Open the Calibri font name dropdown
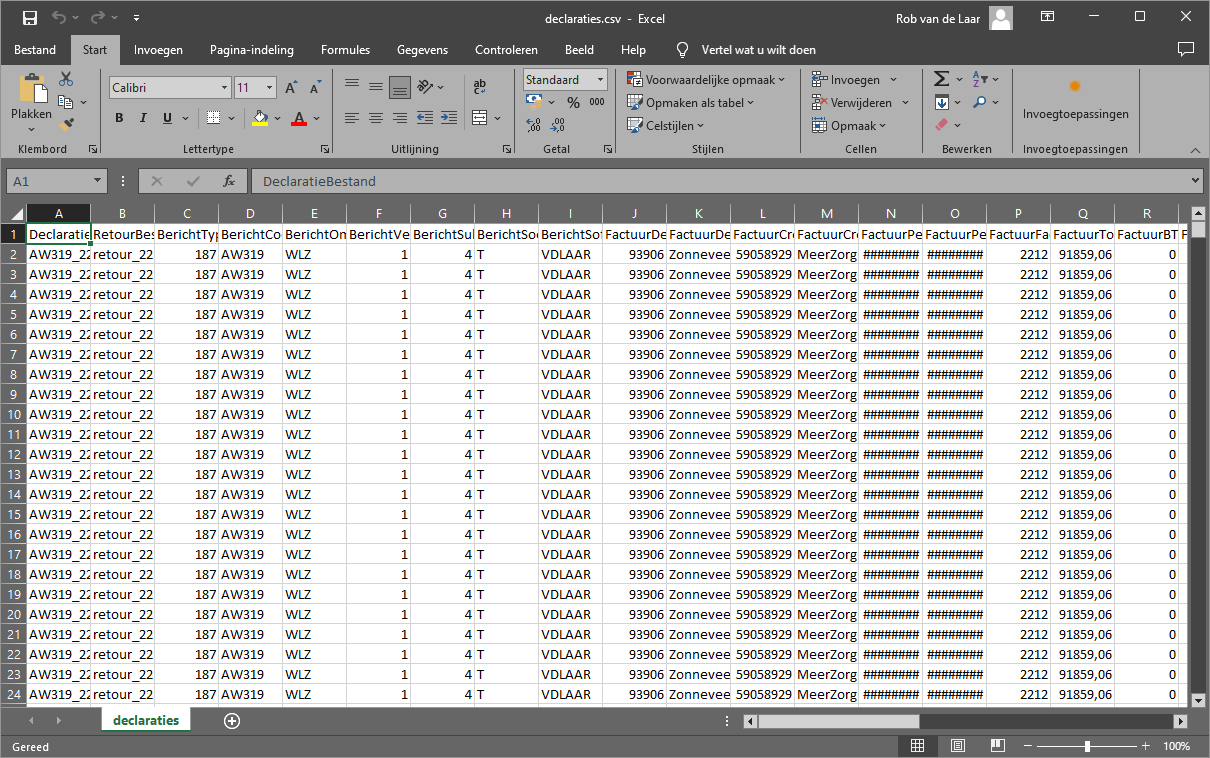1210x758 pixels. [x=225, y=88]
